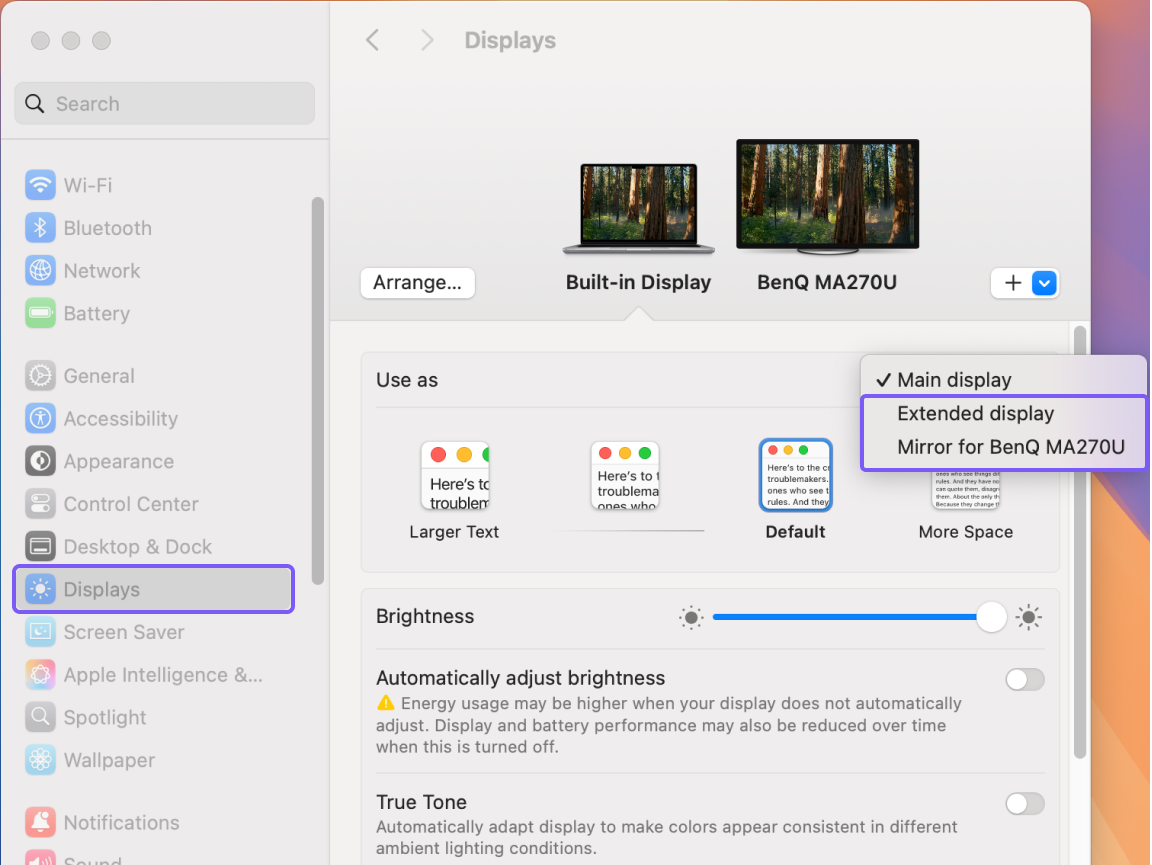Open the Notifications bell icon
The image size is (1152, 865).
coord(40,822)
